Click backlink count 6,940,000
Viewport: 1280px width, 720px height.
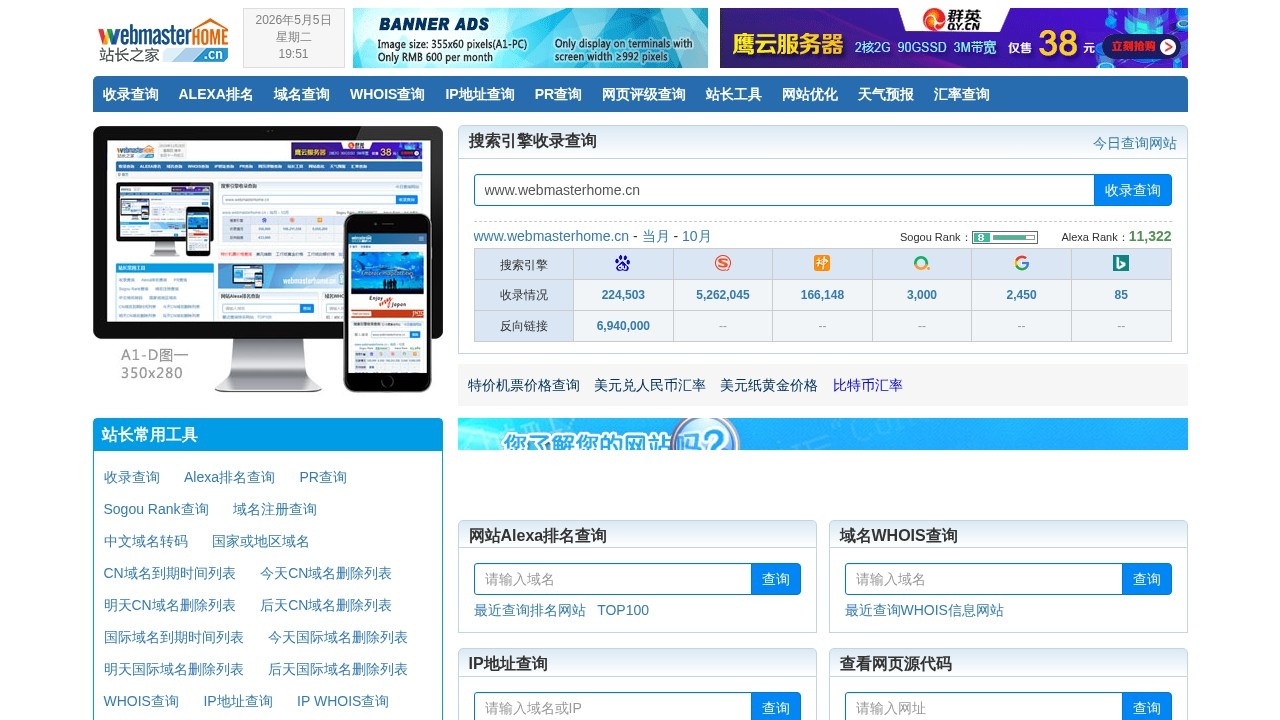click(623, 326)
